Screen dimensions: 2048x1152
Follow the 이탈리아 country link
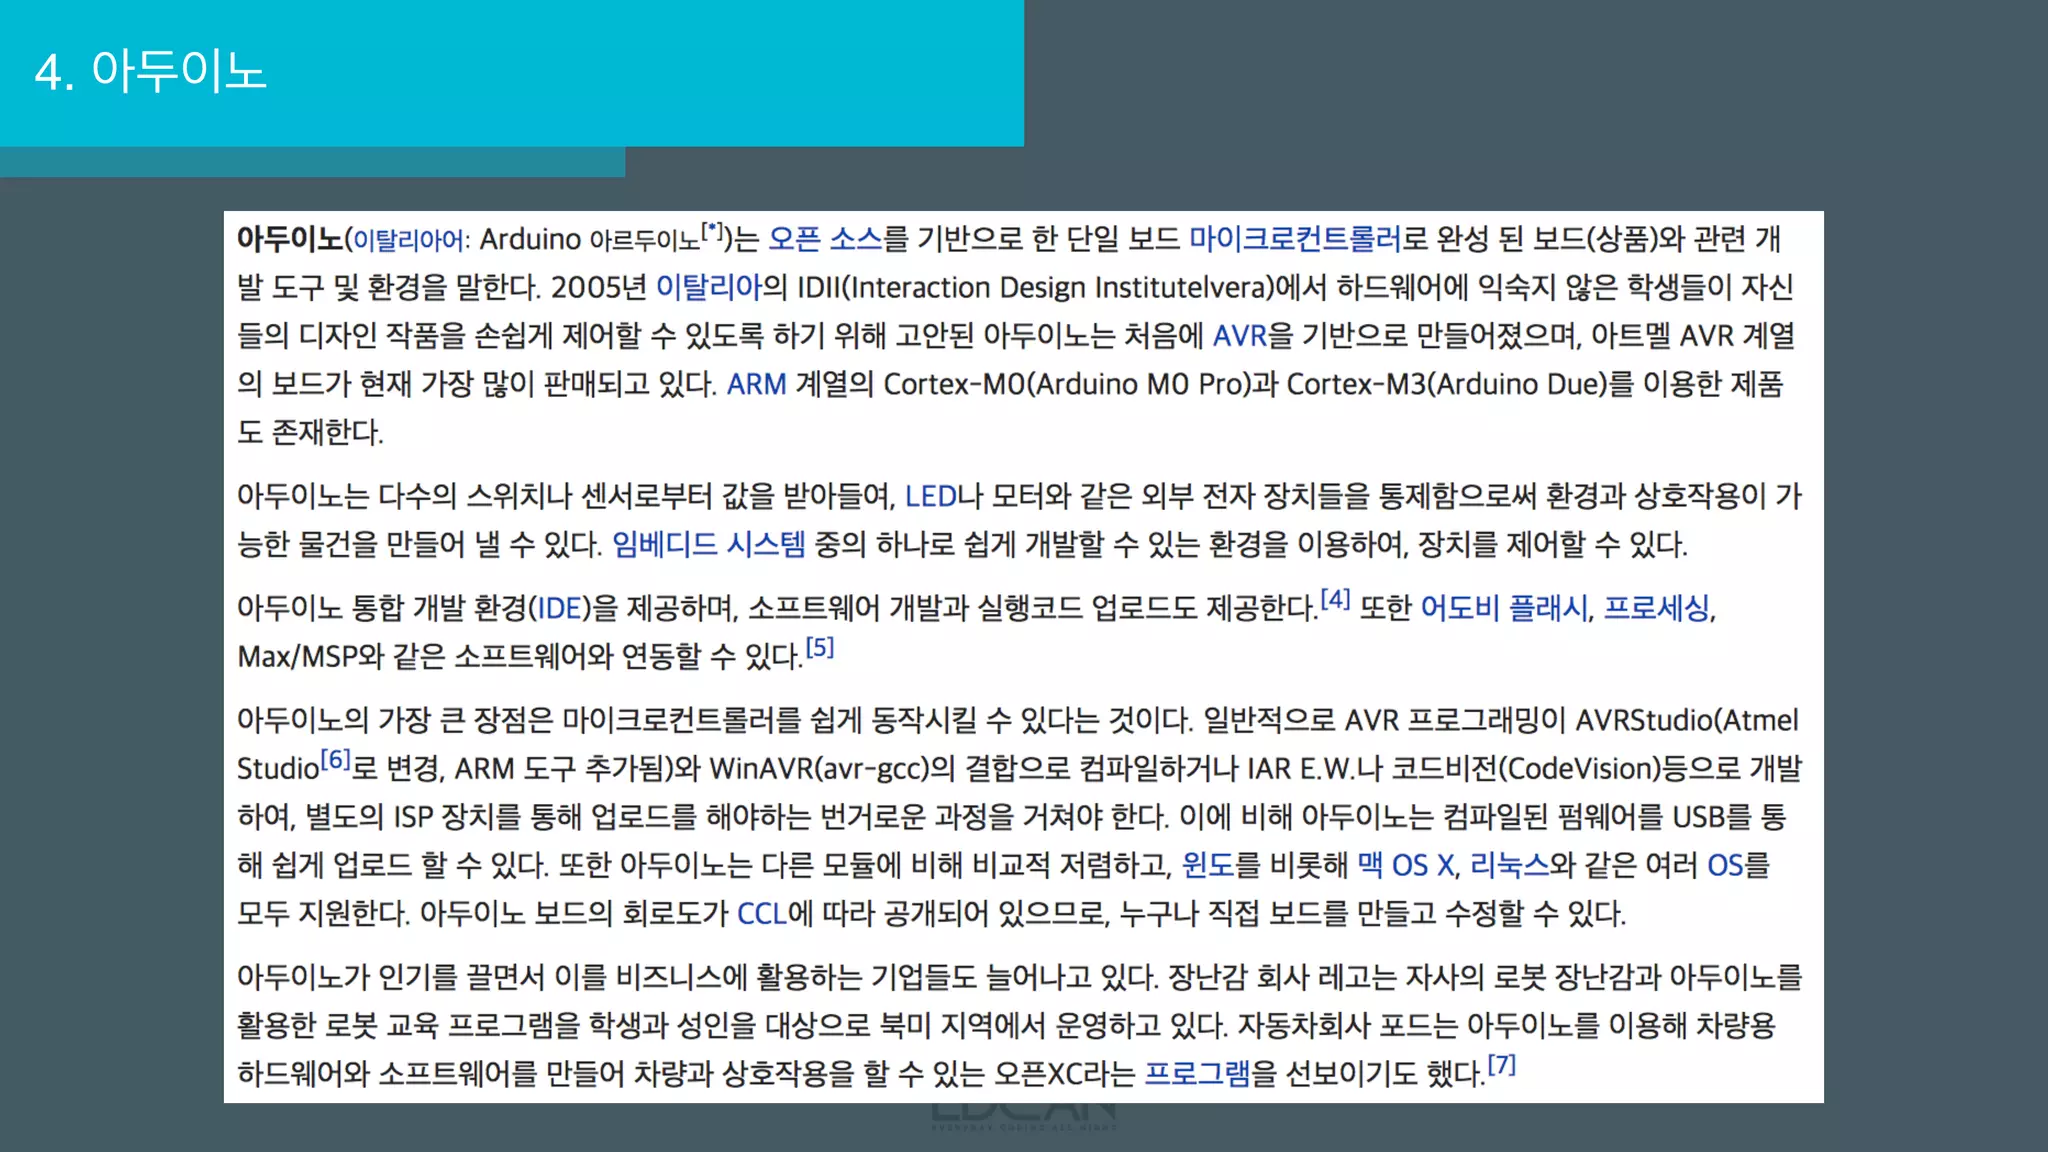(709, 288)
